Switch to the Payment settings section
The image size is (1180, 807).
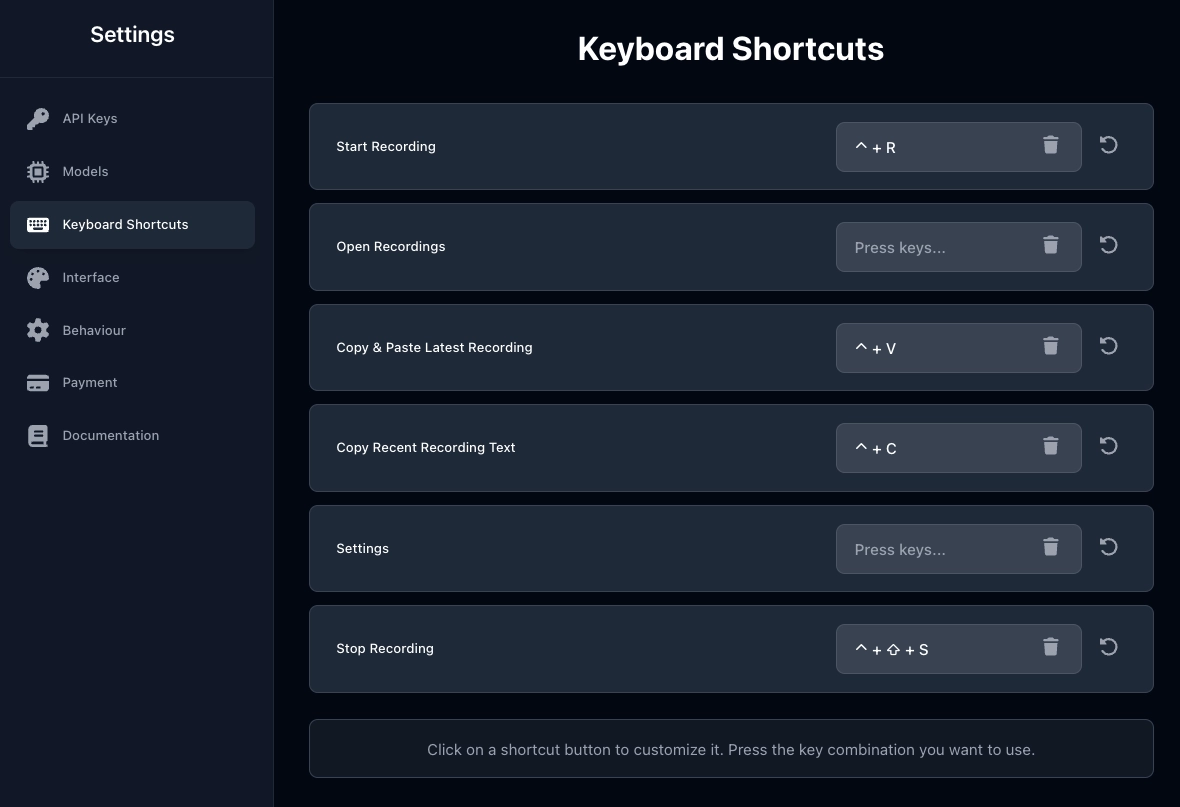coord(90,382)
